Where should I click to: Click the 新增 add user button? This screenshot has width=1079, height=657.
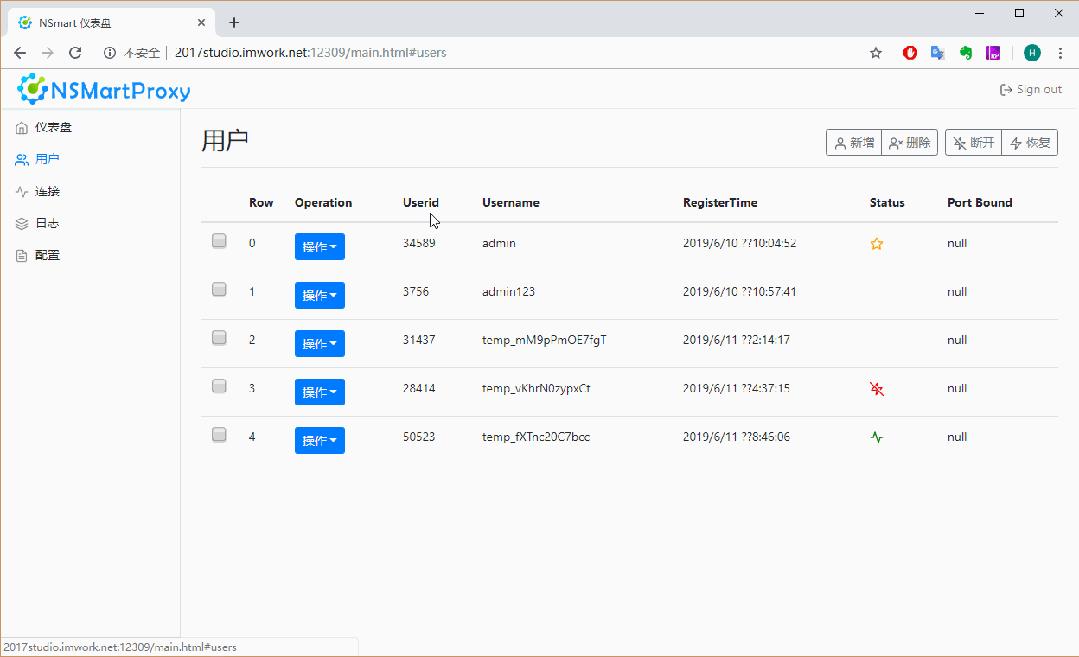tap(853, 142)
